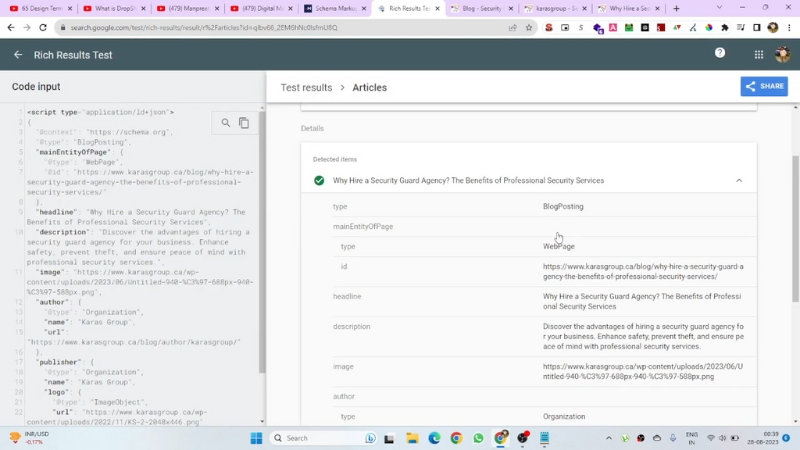Image resolution: width=800 pixels, height=450 pixels.
Task: Click the taskbar Search box
Action: pyautogui.click(x=322, y=438)
